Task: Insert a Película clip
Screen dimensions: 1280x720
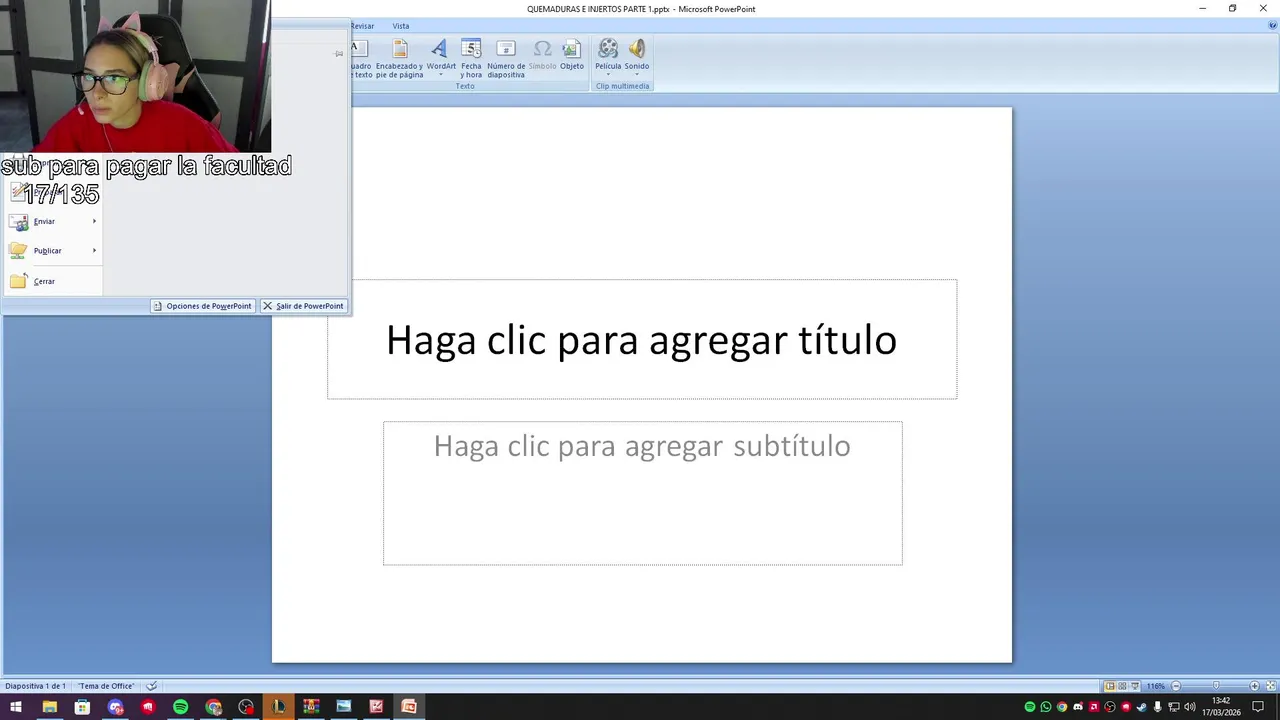Action: tap(608, 55)
